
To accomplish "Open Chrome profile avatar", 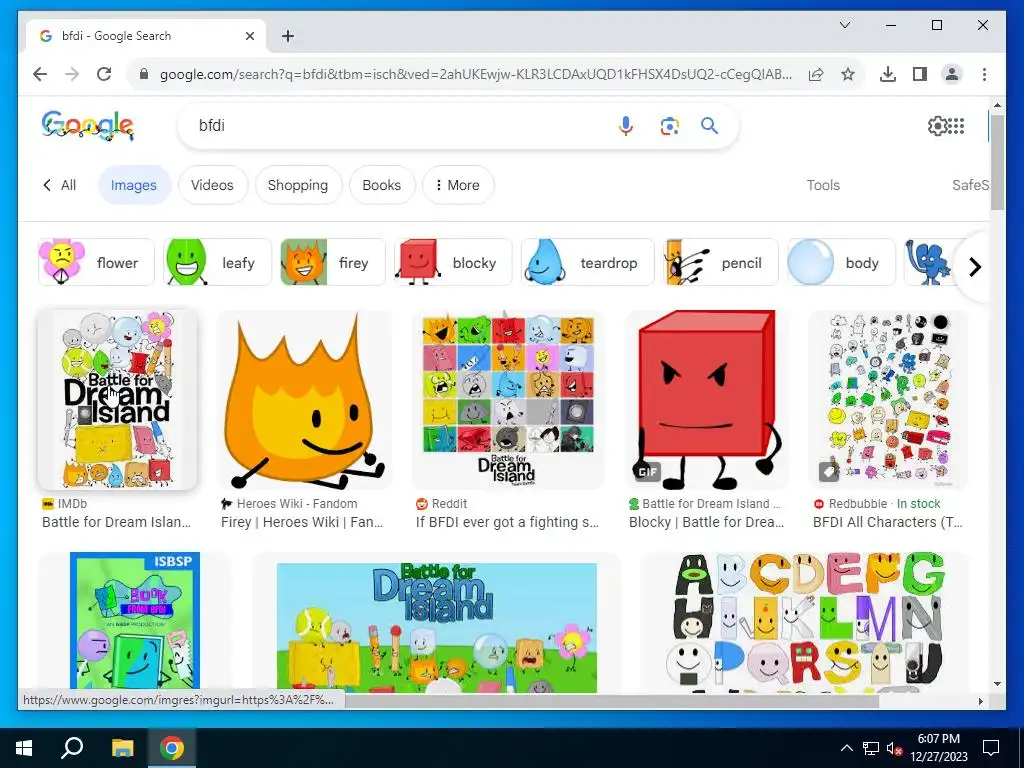I will tap(952, 74).
